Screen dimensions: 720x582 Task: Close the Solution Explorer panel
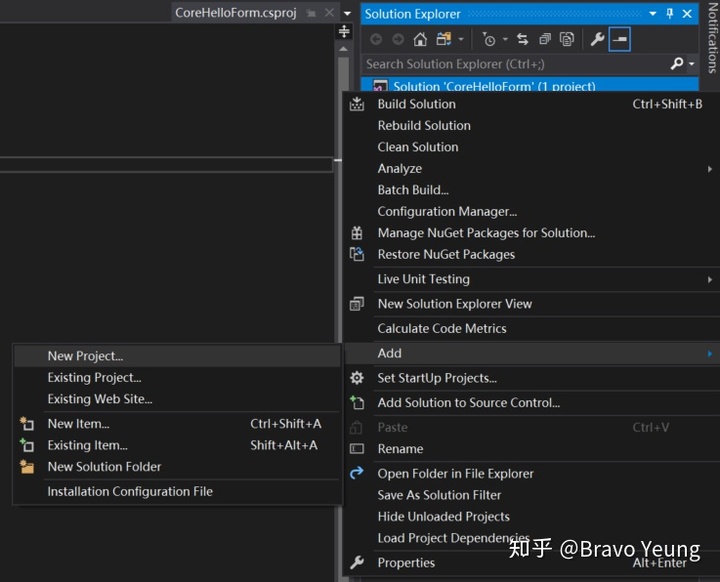pos(687,14)
